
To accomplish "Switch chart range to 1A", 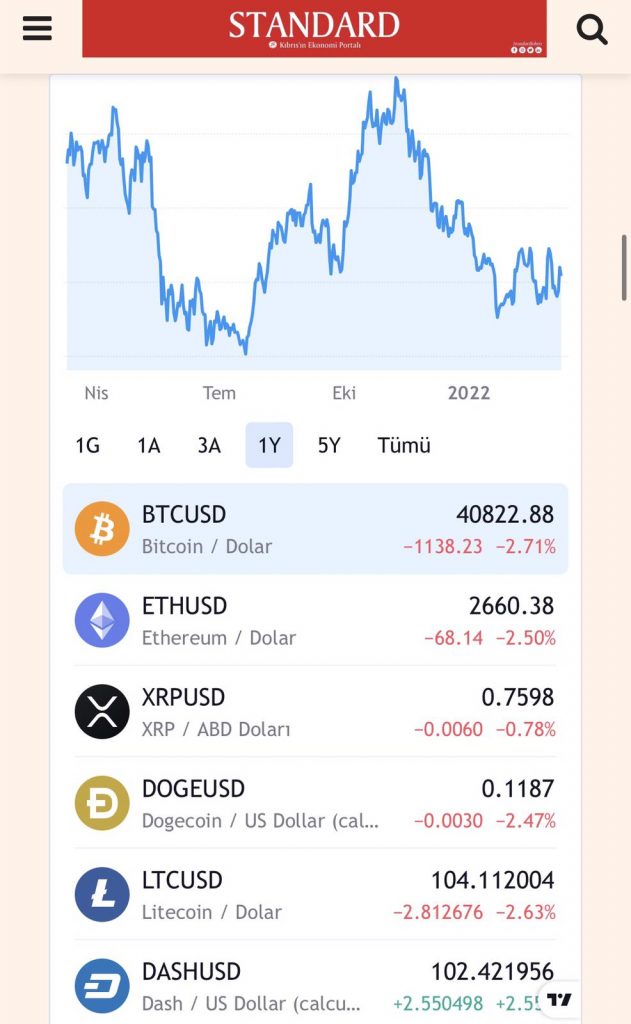I will click(149, 445).
